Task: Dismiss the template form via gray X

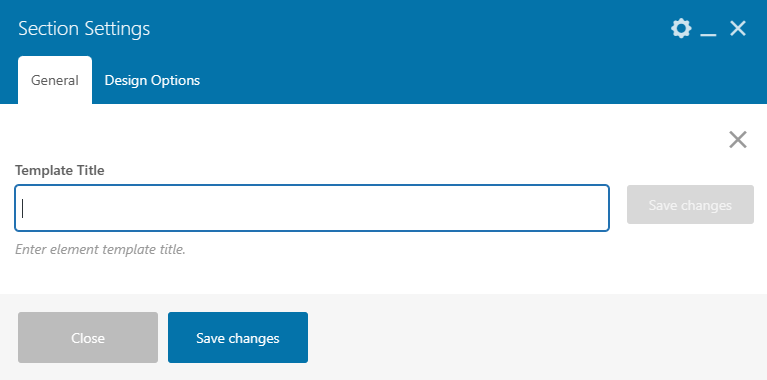Action: click(738, 139)
